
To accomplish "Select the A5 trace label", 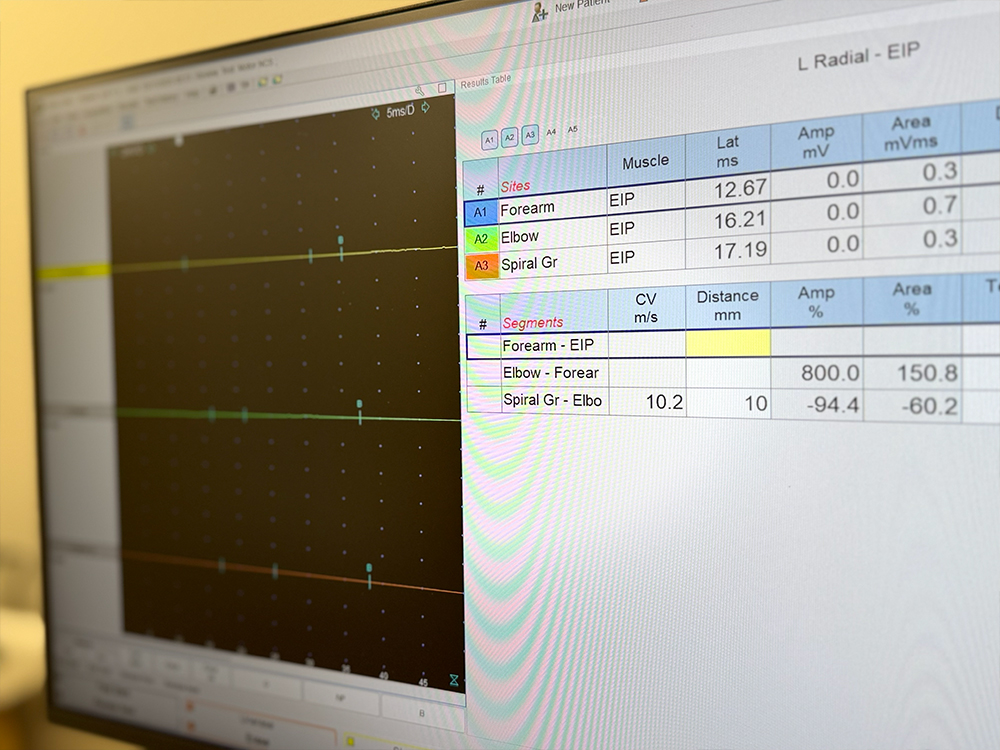I will pos(573,129).
